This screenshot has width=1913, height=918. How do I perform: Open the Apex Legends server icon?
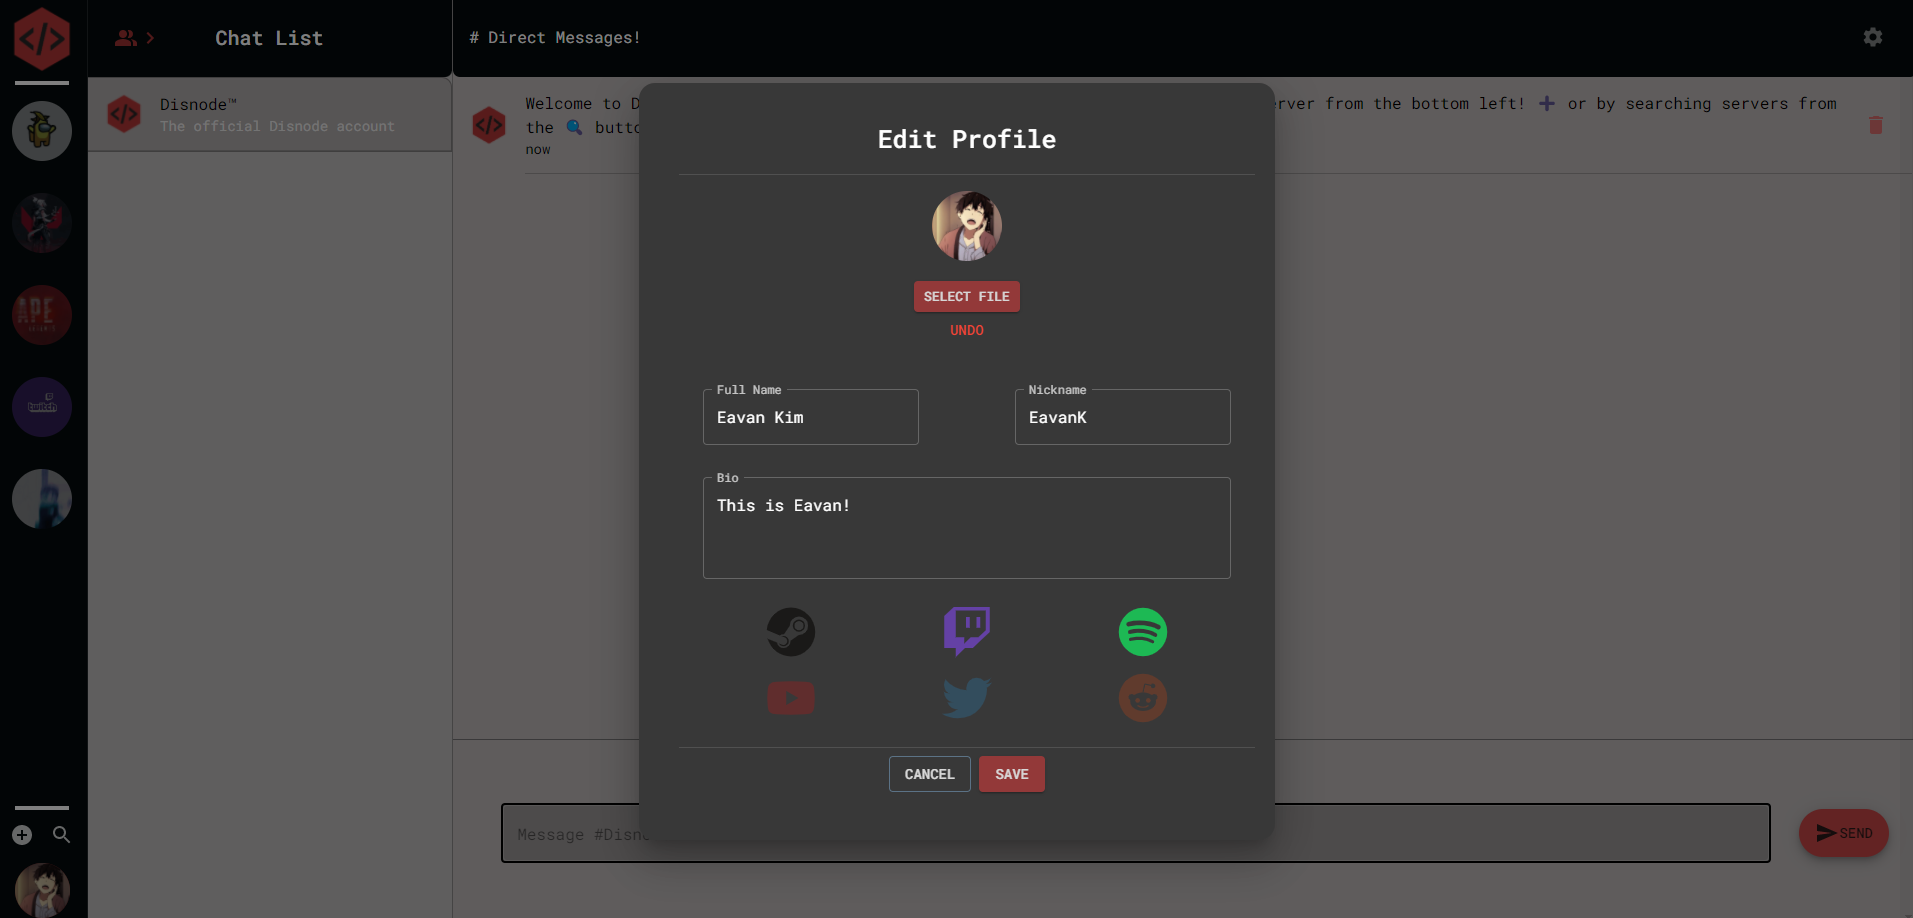(42, 315)
